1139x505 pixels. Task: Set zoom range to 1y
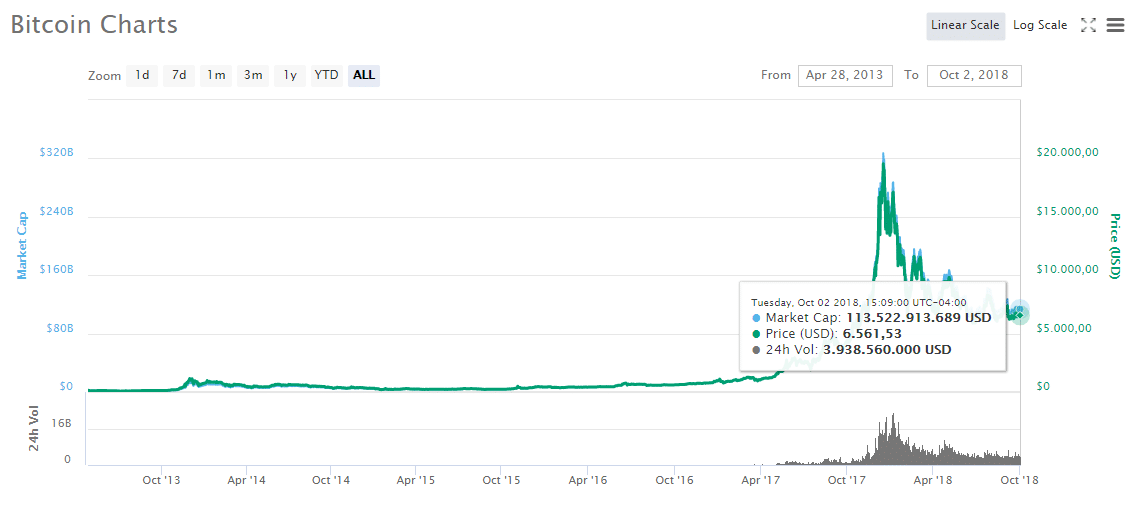[x=290, y=76]
